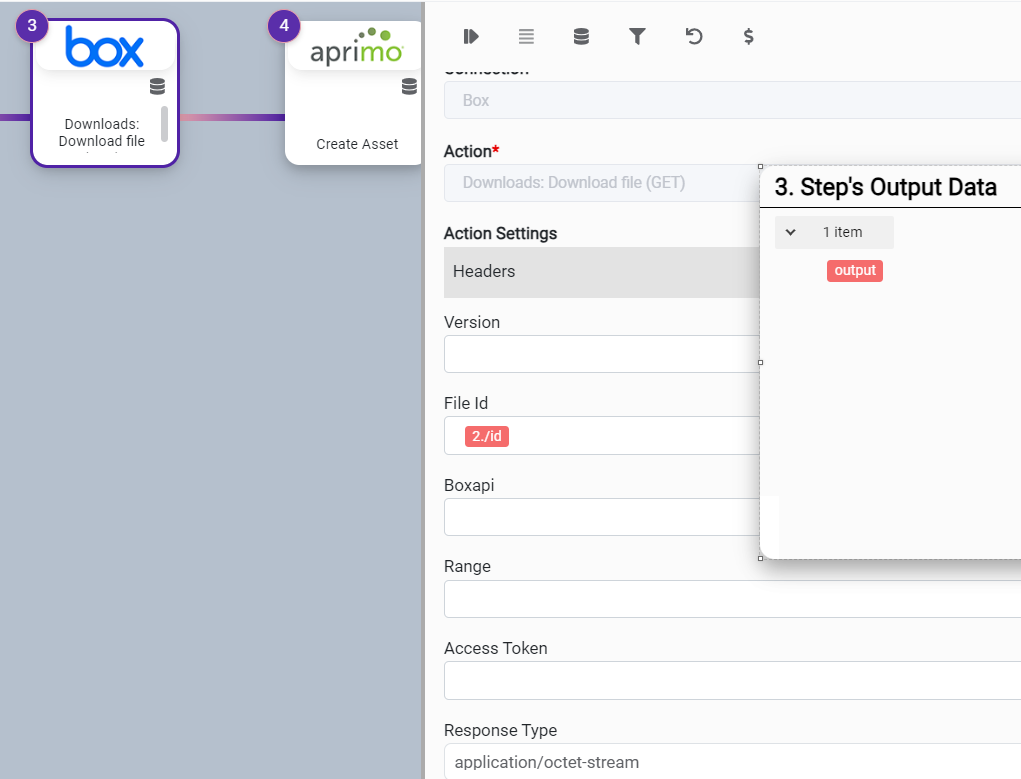The width and height of the screenshot is (1021, 779).
Task: Click the run step play icon
Action: (471, 37)
